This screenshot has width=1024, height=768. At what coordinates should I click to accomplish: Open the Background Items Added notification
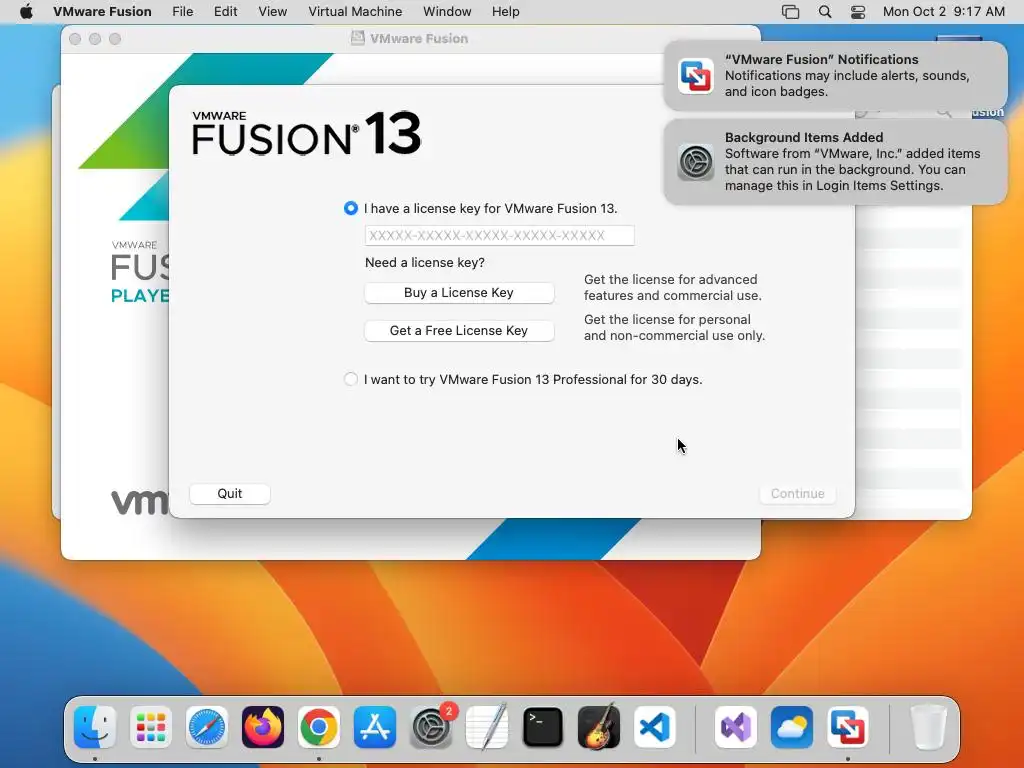pyautogui.click(x=836, y=161)
